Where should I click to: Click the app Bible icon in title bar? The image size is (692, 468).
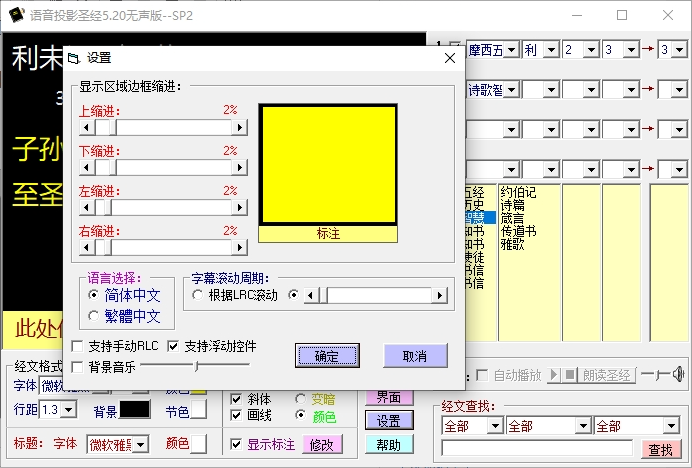point(16,15)
